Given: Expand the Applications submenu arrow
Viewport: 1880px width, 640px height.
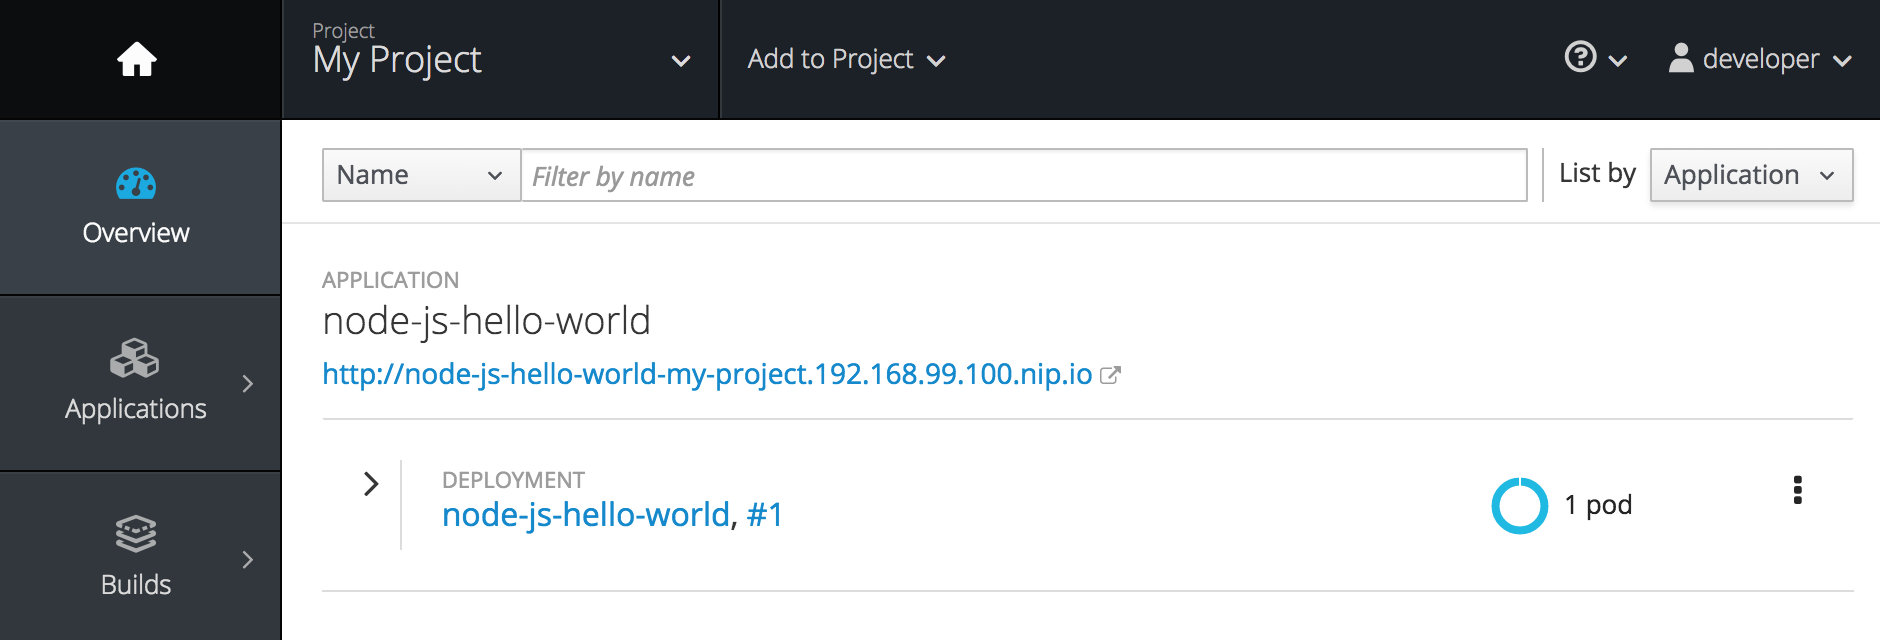Looking at the screenshot, I should coord(248,384).
